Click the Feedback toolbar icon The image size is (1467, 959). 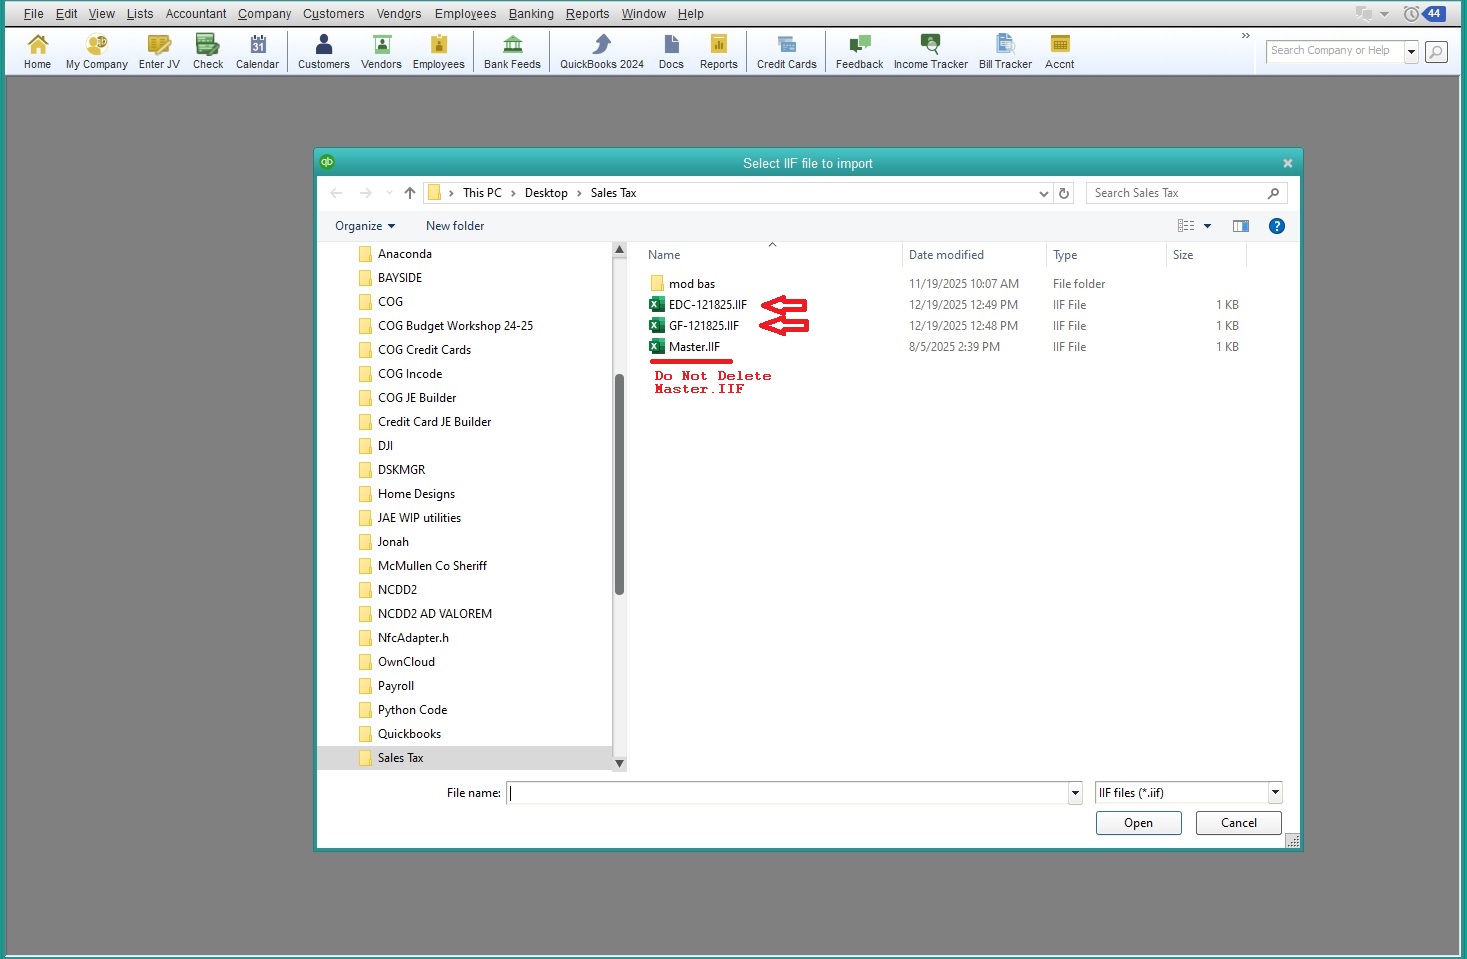858,51
